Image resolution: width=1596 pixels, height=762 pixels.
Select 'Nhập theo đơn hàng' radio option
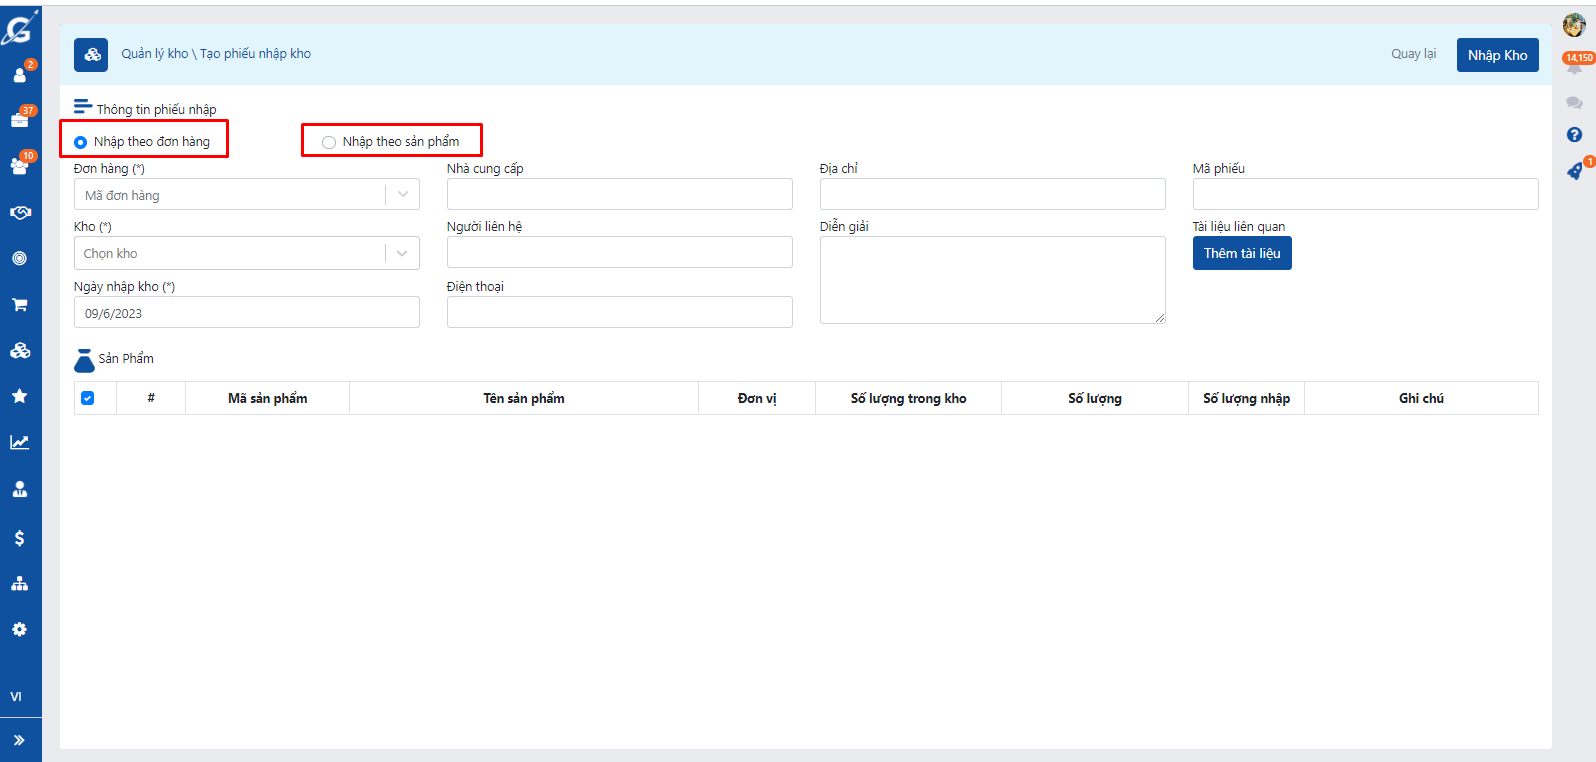tap(81, 142)
